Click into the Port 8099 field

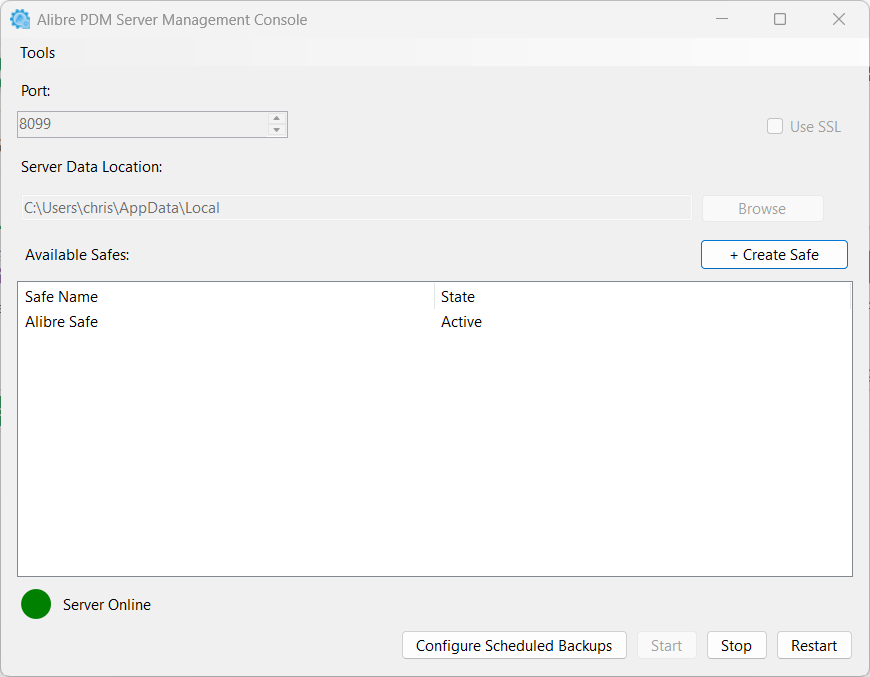point(140,124)
